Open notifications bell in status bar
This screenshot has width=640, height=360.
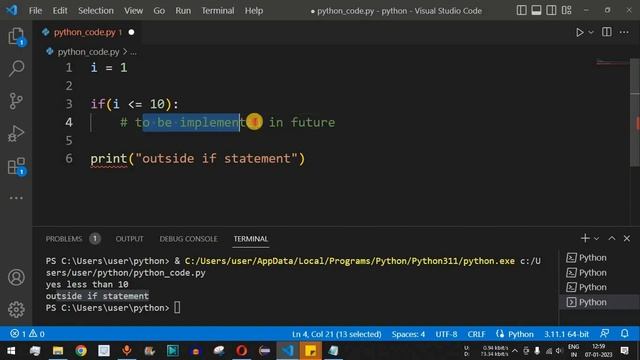[624, 333]
